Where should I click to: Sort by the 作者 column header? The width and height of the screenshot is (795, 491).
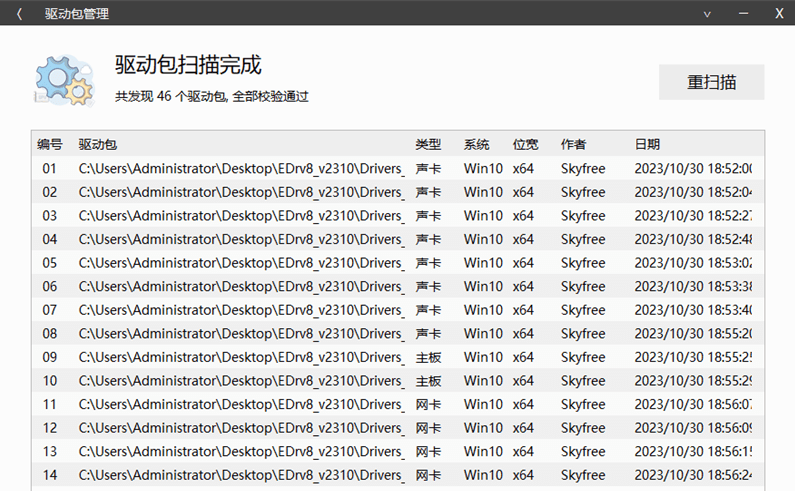(x=574, y=144)
